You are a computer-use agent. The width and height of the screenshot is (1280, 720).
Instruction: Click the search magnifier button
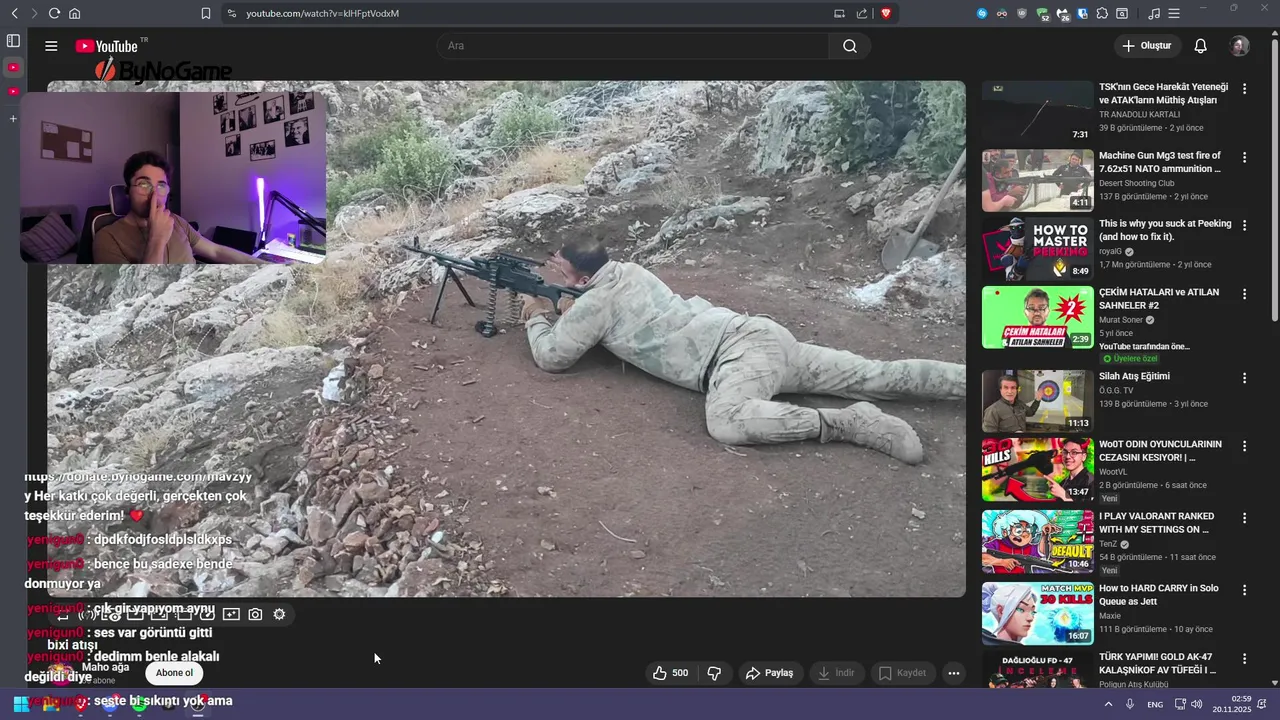coord(849,46)
